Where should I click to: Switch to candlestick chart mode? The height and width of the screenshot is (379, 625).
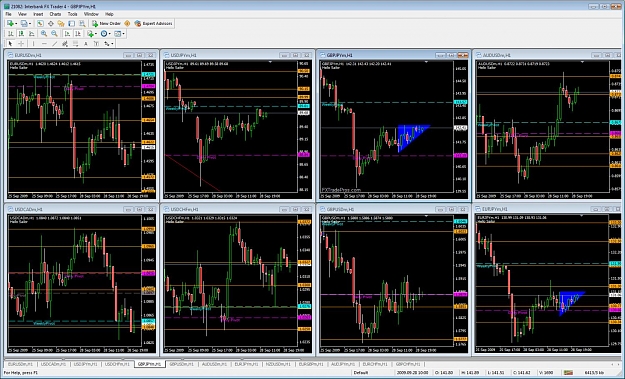tap(21, 33)
